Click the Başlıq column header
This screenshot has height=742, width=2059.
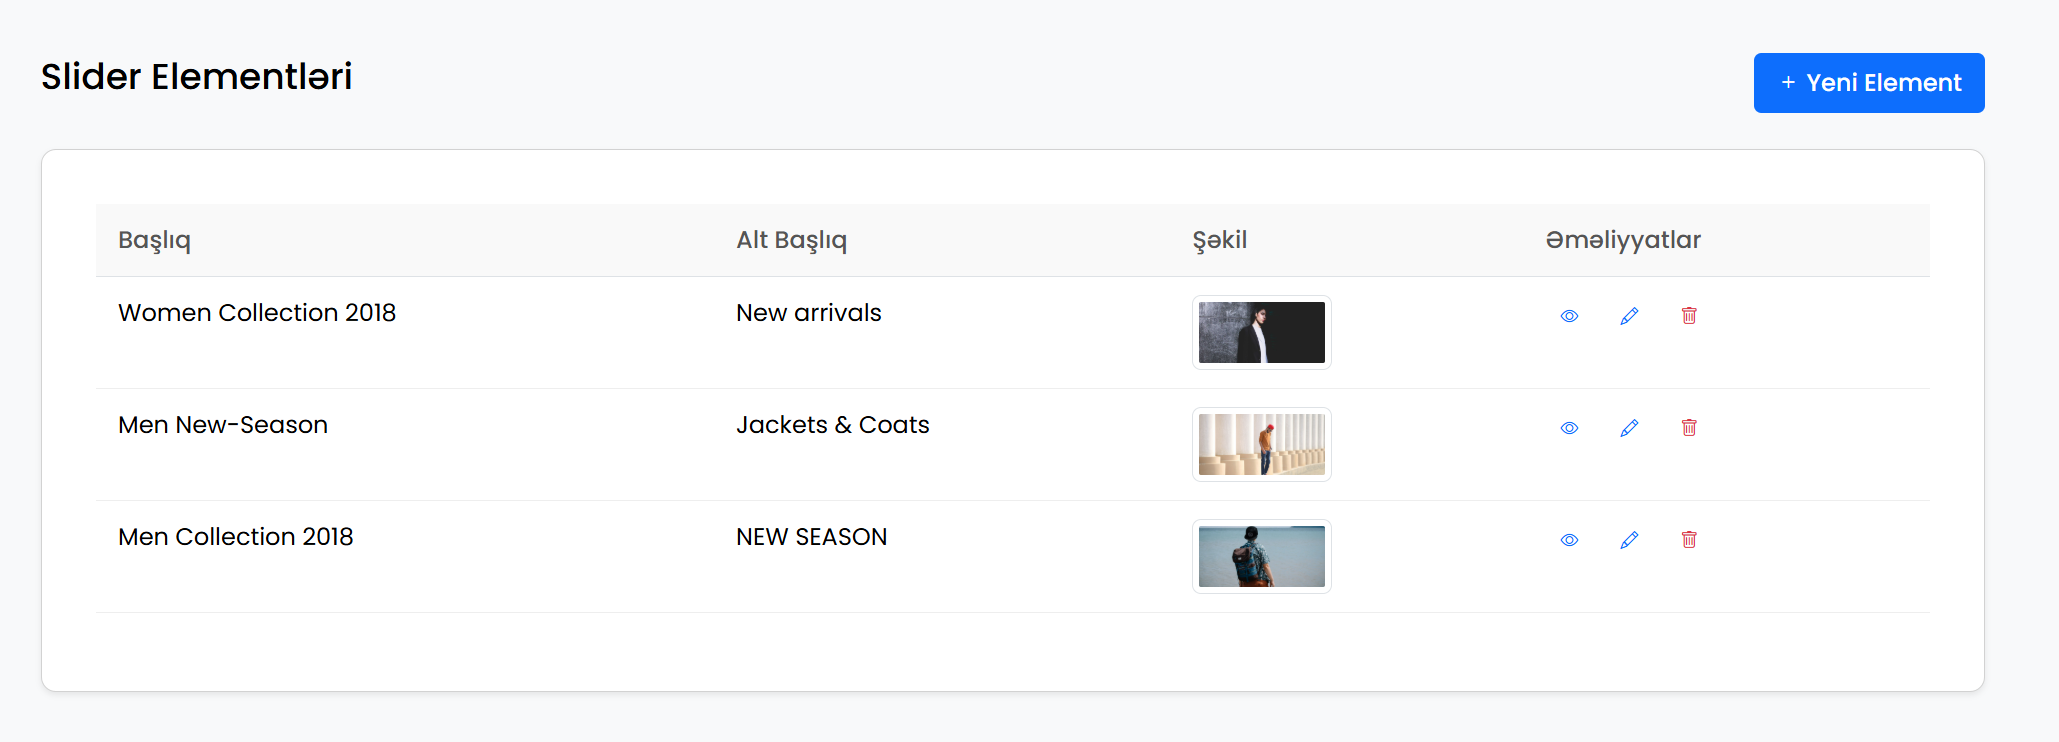(x=154, y=241)
